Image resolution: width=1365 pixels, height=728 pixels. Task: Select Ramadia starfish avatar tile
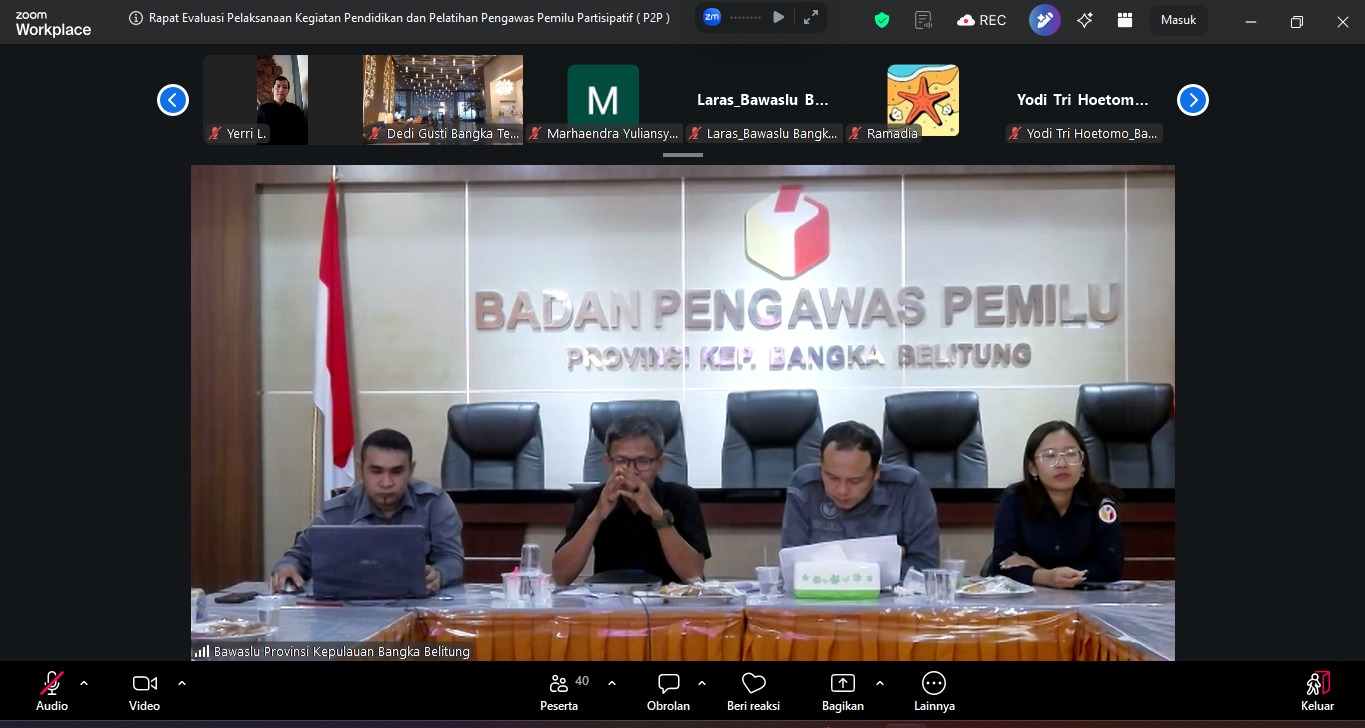tap(923, 100)
